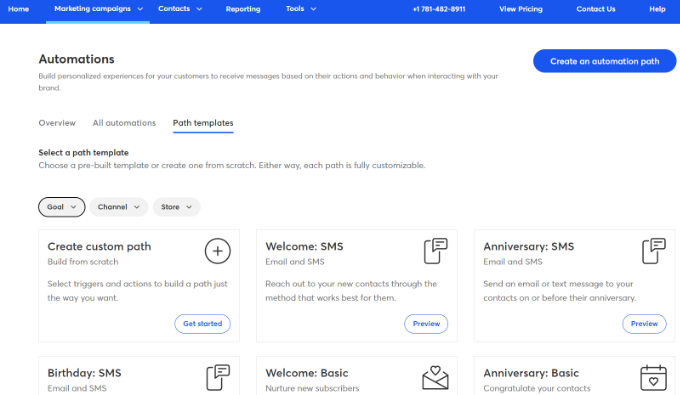Click the calendar heart icon on Anniversary: Basic
The height and width of the screenshot is (395, 680).
coord(654,377)
